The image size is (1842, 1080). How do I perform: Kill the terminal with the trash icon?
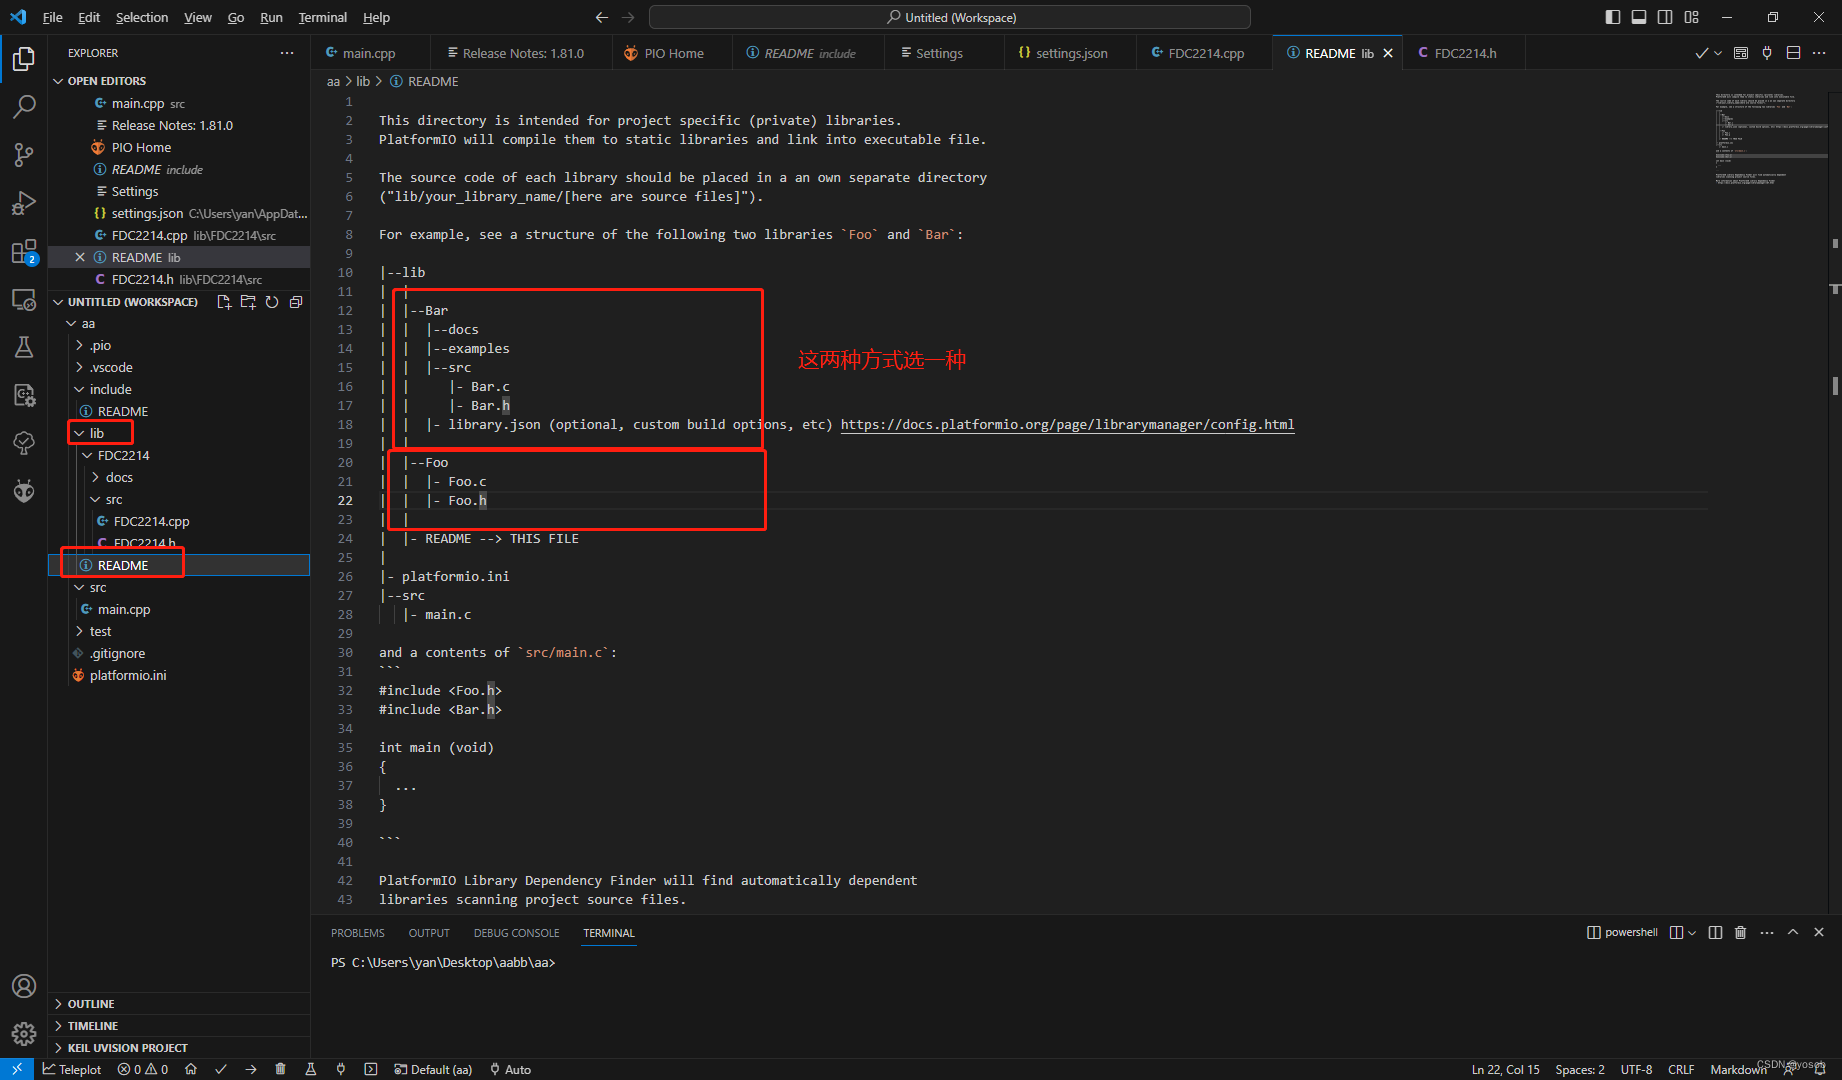point(1740,932)
